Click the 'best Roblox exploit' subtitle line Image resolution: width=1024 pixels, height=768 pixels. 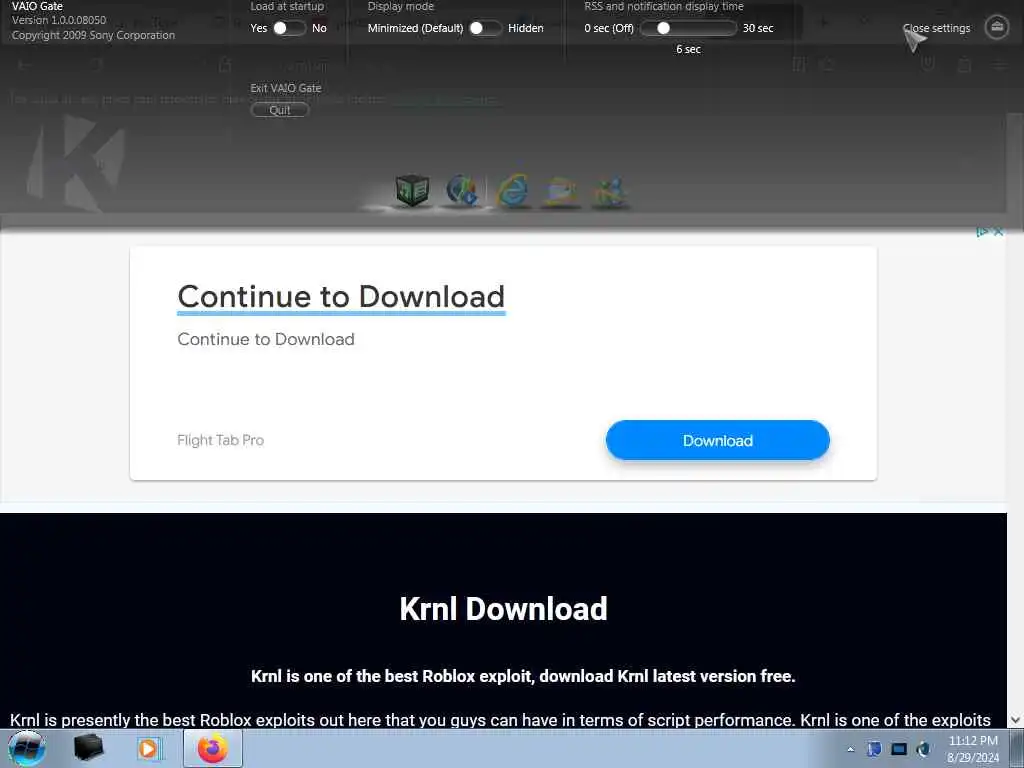click(x=523, y=676)
